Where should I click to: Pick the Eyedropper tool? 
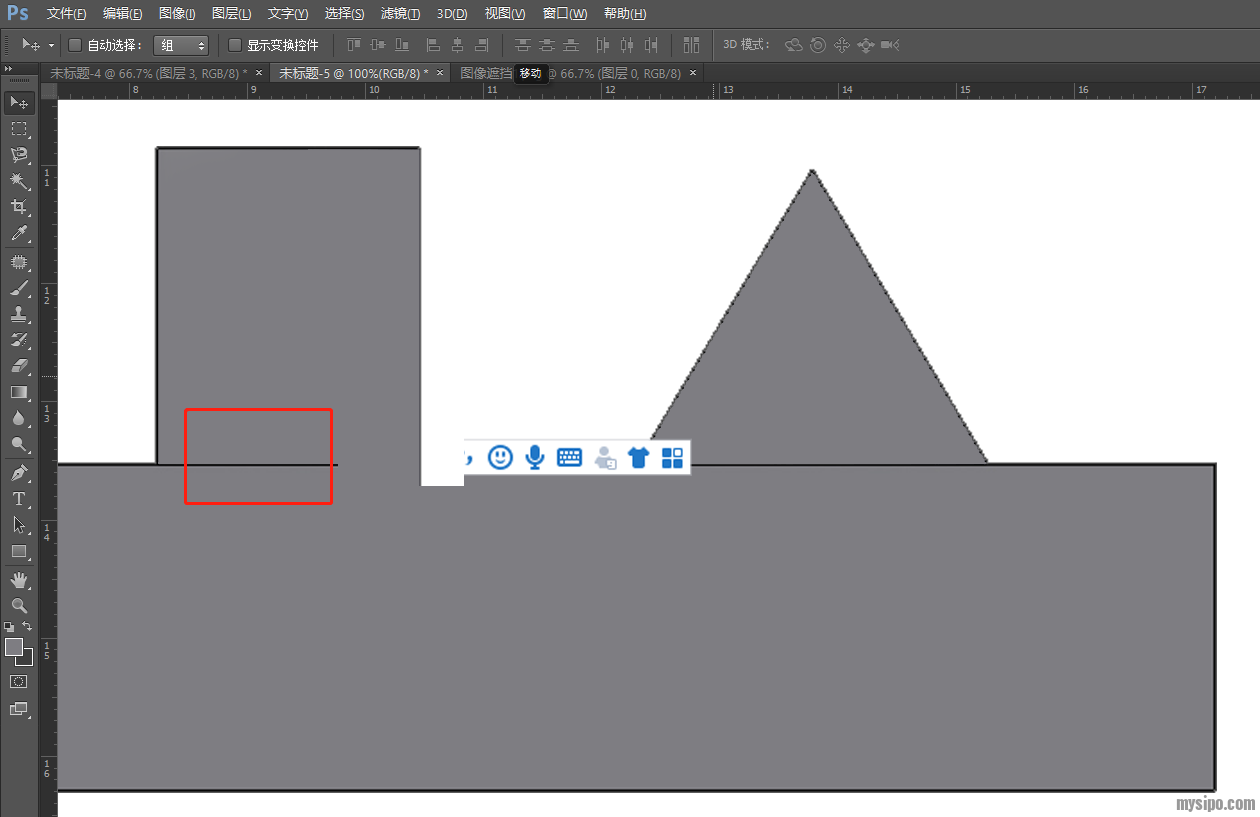tap(18, 234)
